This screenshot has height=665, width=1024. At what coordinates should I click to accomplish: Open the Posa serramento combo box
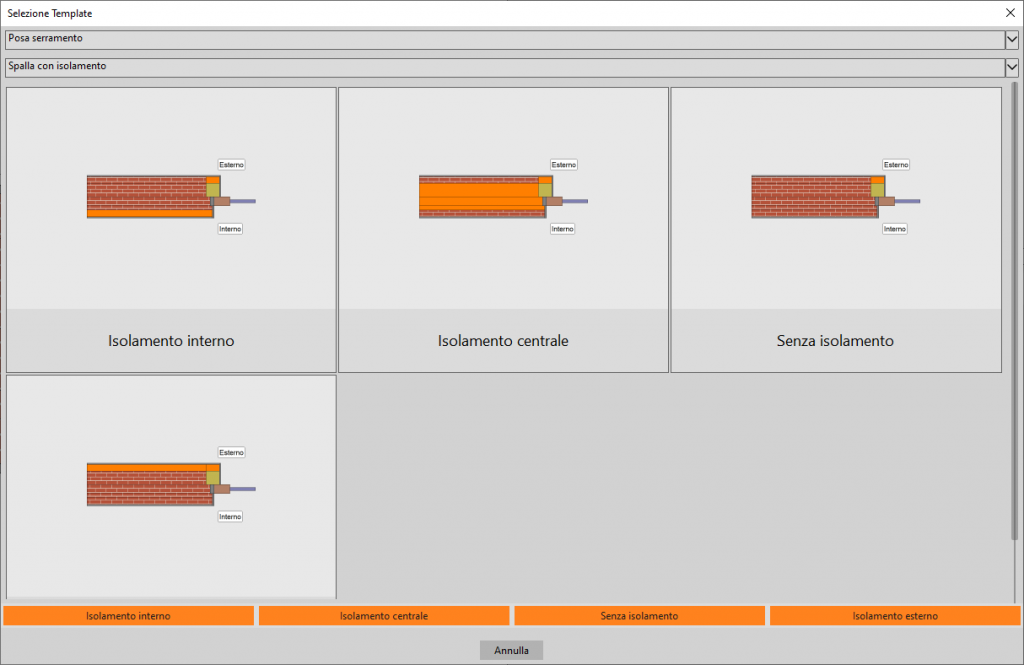coord(500,39)
